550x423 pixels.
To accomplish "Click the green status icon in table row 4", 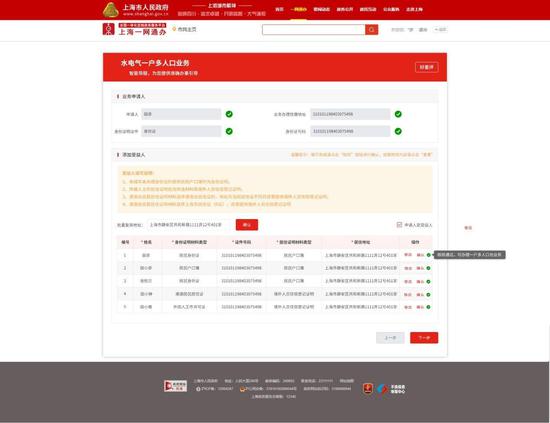I will pos(428,294).
